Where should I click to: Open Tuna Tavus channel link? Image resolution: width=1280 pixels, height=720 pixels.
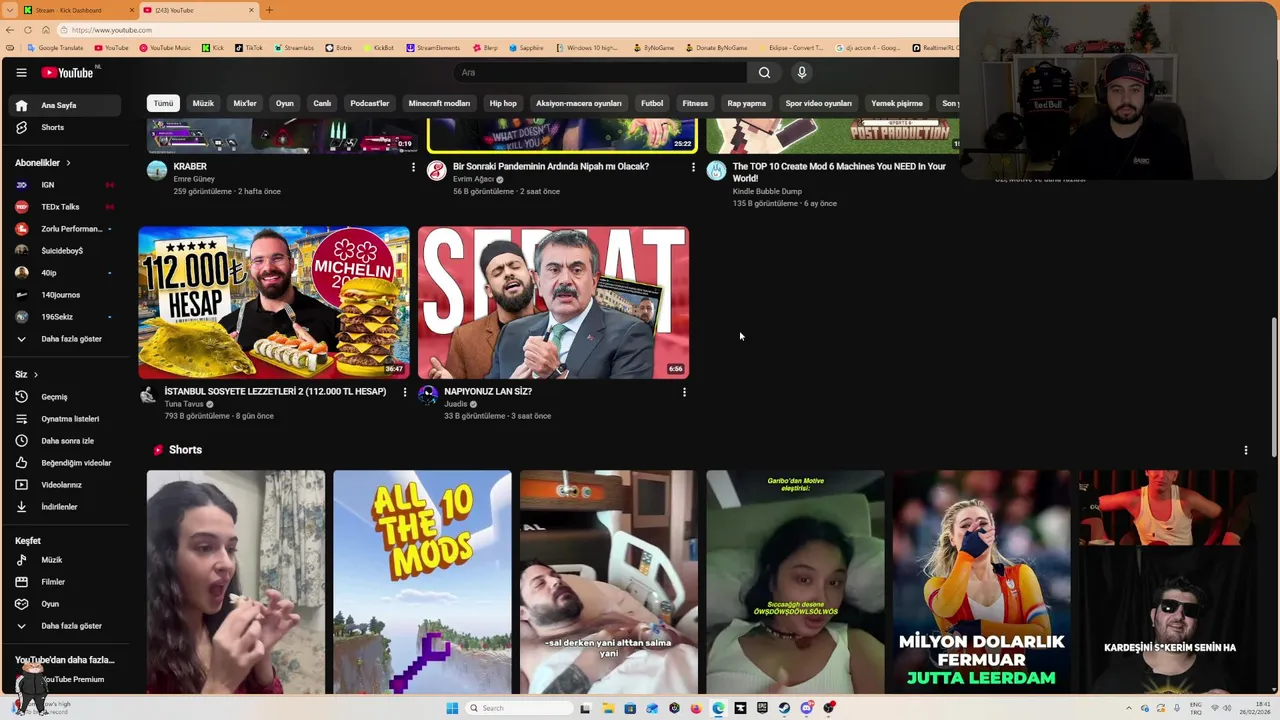pos(184,404)
